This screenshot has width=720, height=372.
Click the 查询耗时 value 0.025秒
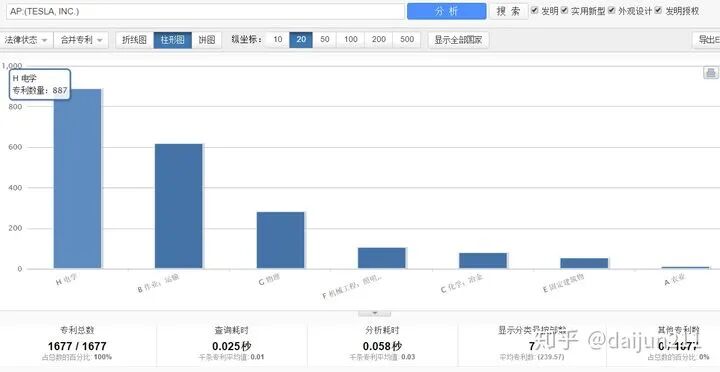[x=231, y=346]
